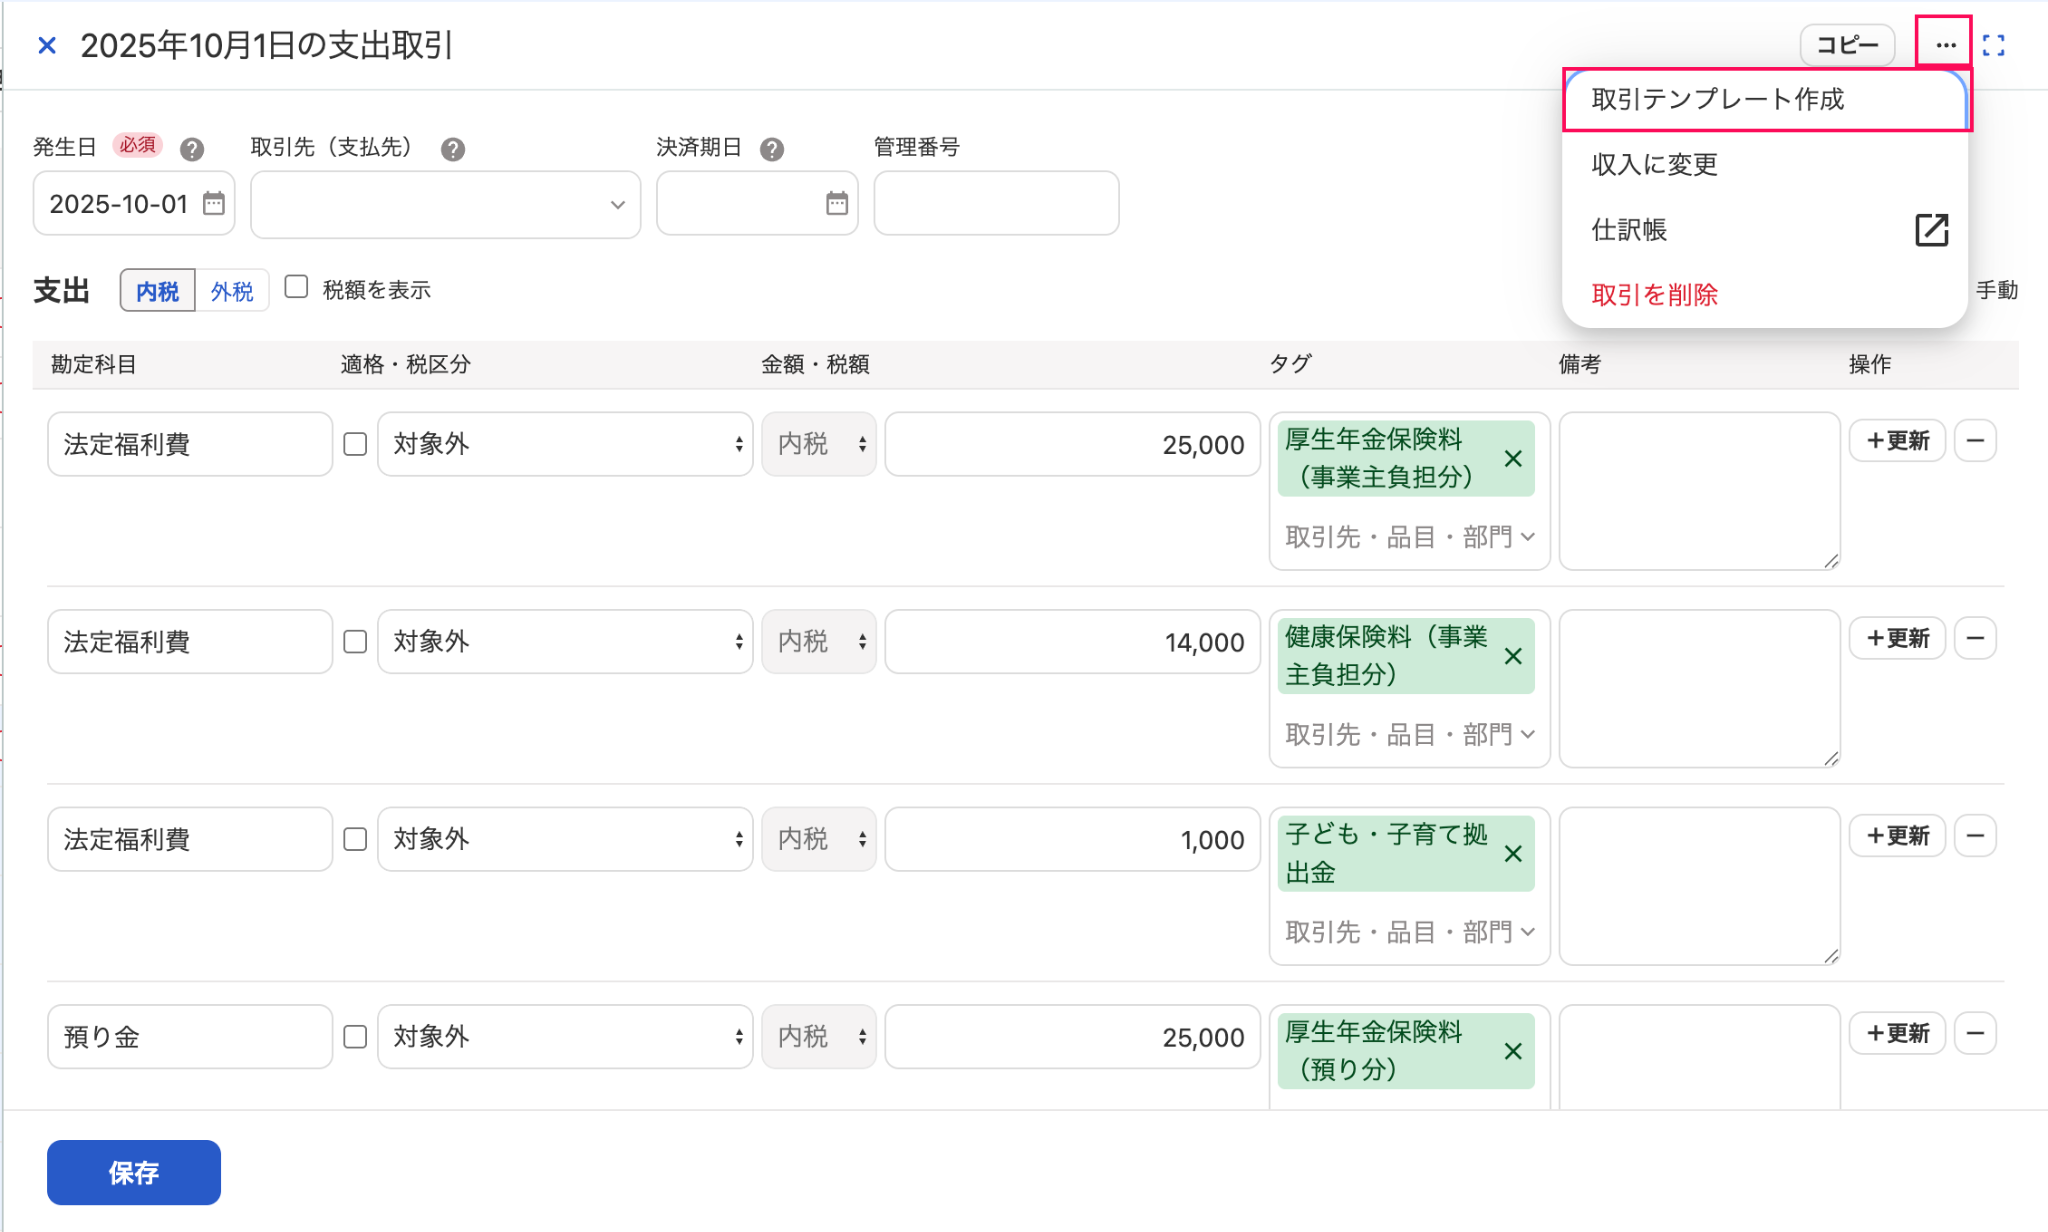The width and height of the screenshot is (2048, 1232).
Task: Open calendar picker for 発生日
Action: 214,204
